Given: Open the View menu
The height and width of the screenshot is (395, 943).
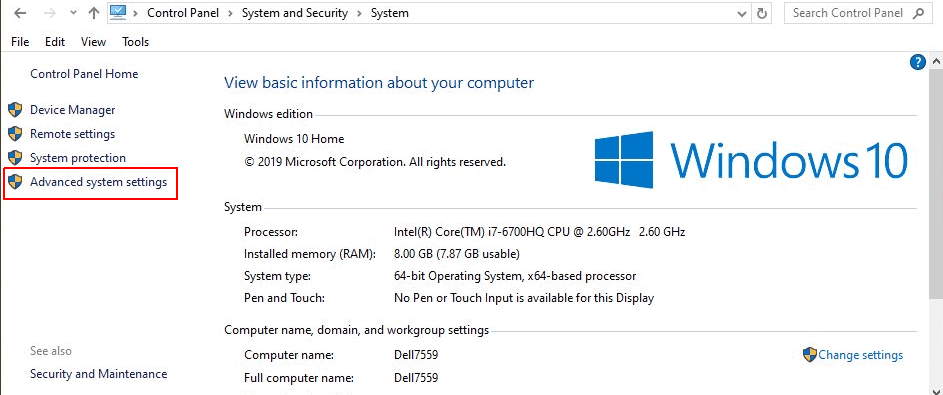Looking at the screenshot, I should (93, 41).
